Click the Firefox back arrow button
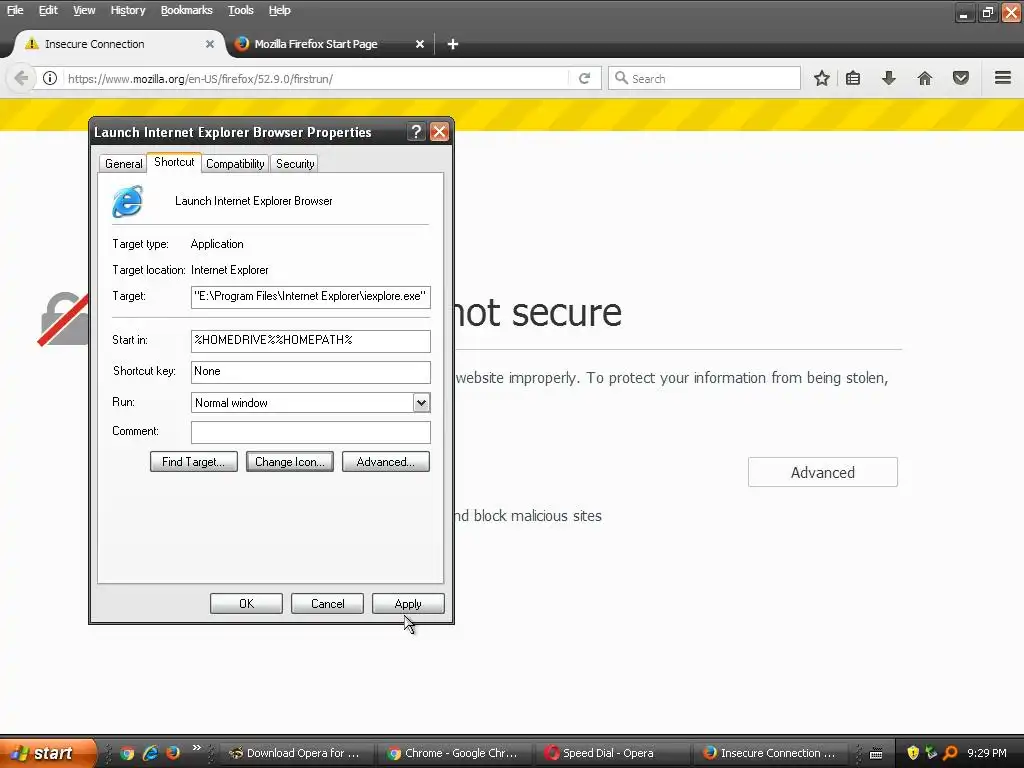The width and height of the screenshot is (1024, 768). (20, 78)
